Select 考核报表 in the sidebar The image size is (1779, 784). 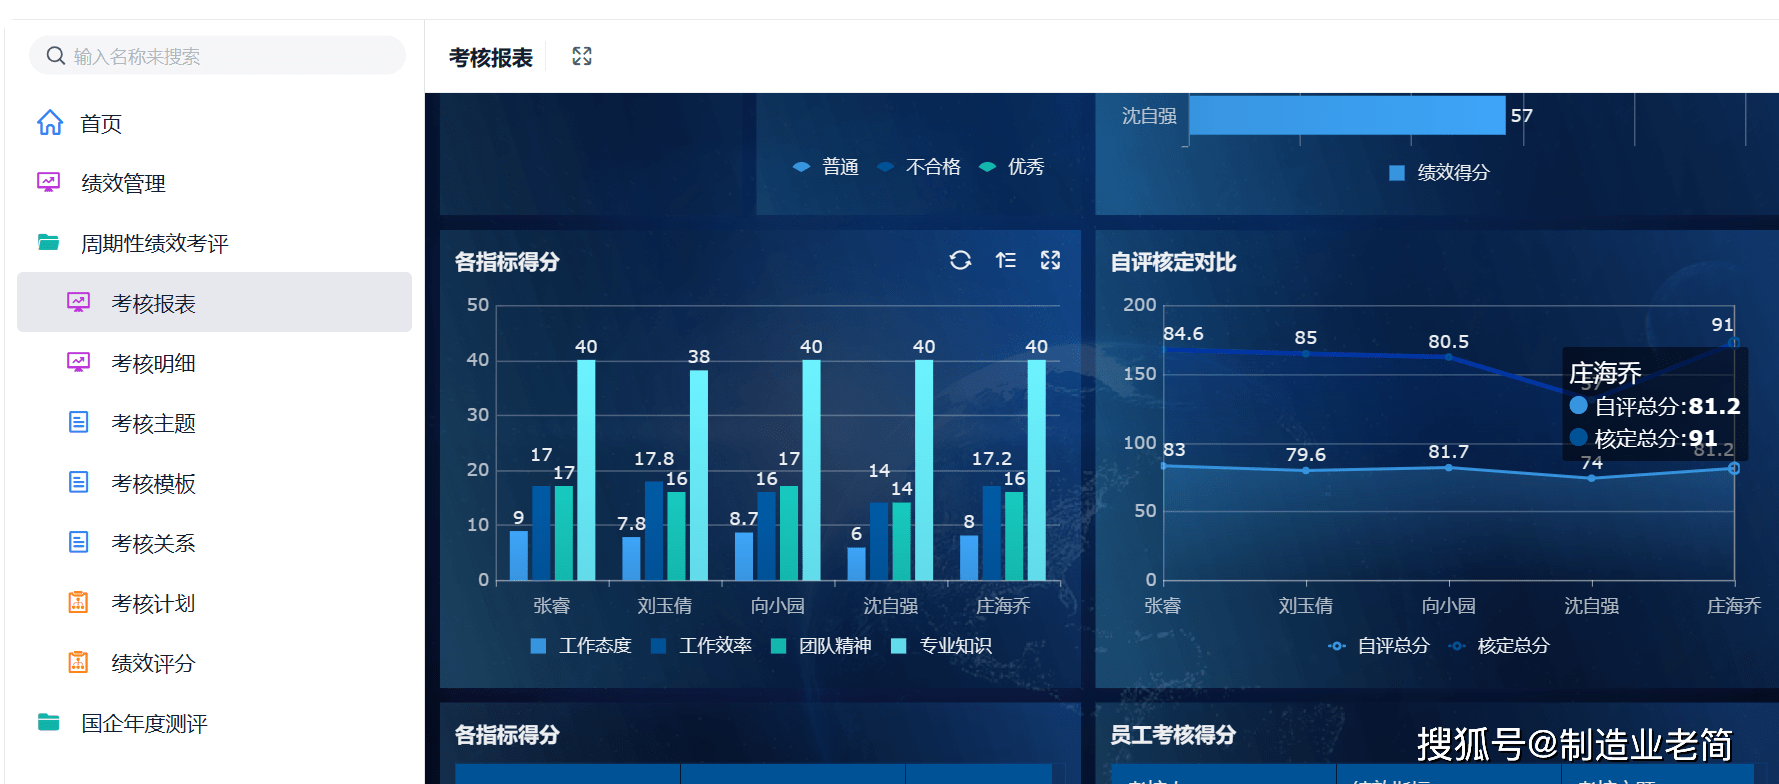click(214, 302)
